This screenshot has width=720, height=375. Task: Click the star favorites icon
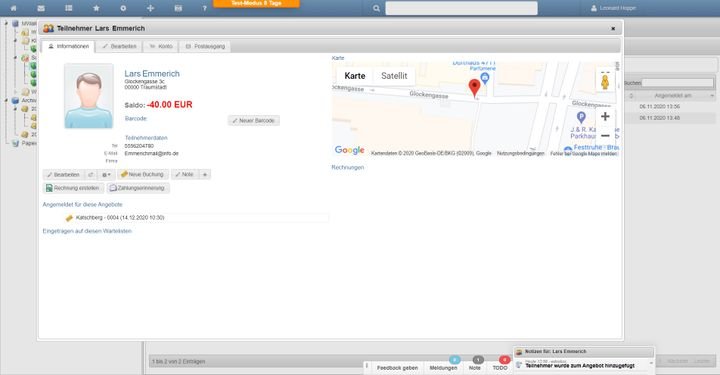pos(96,8)
